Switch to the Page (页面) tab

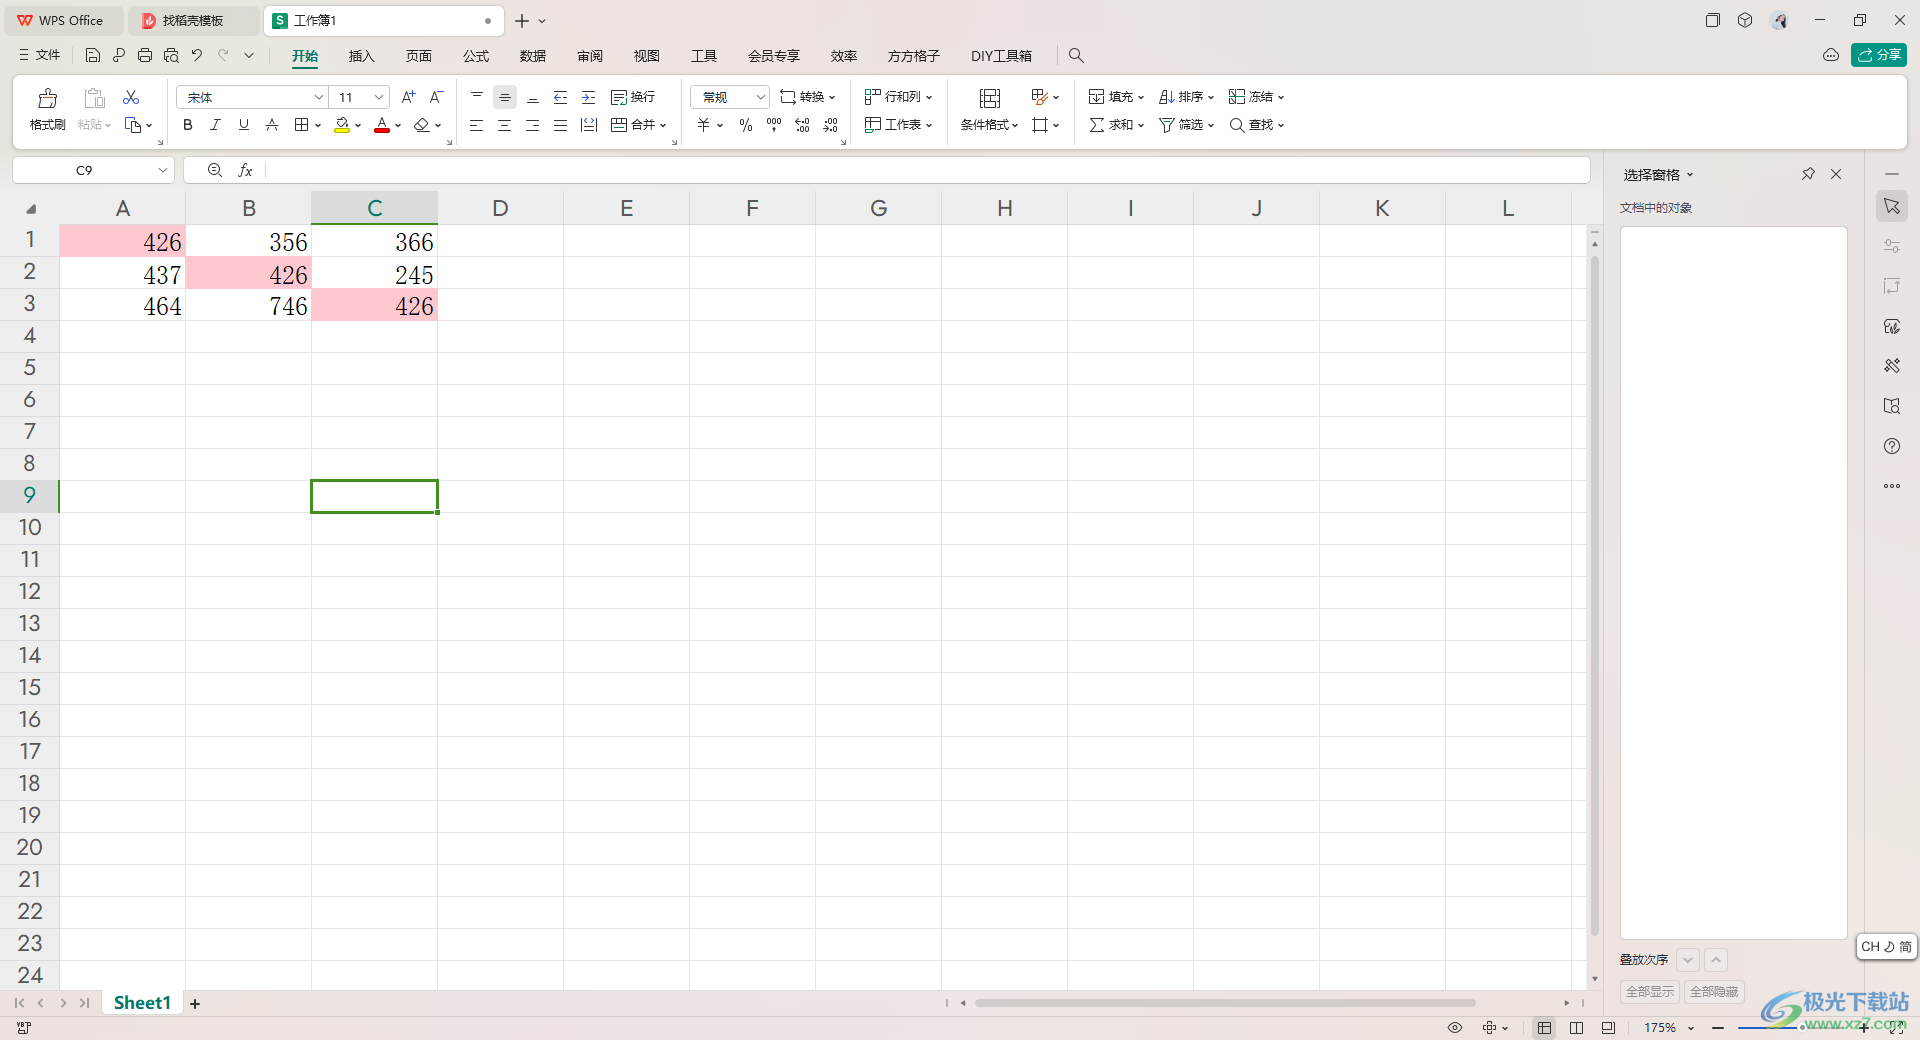tap(419, 56)
